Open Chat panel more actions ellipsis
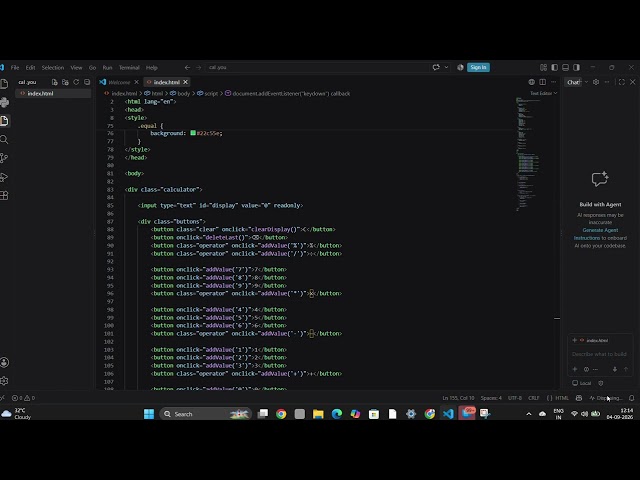The image size is (640, 480). pyautogui.click(x=607, y=82)
